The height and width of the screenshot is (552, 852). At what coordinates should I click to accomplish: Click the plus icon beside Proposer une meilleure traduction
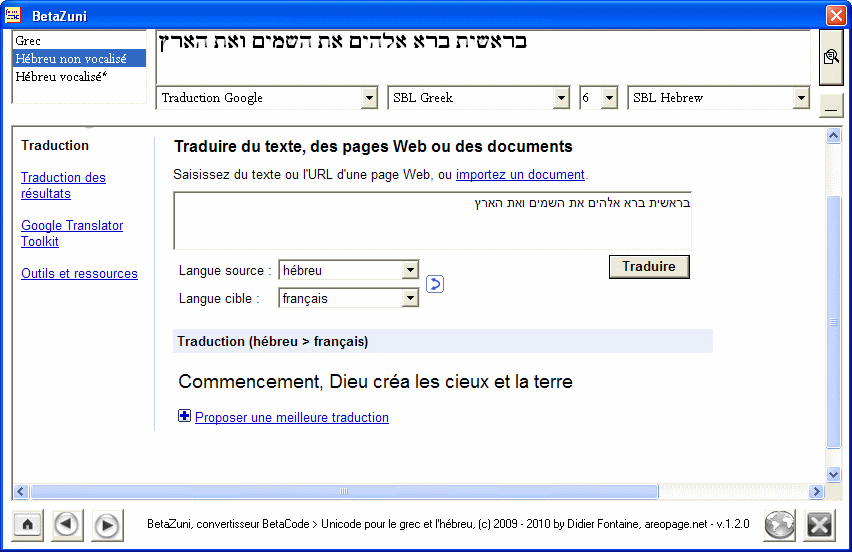pyautogui.click(x=184, y=416)
